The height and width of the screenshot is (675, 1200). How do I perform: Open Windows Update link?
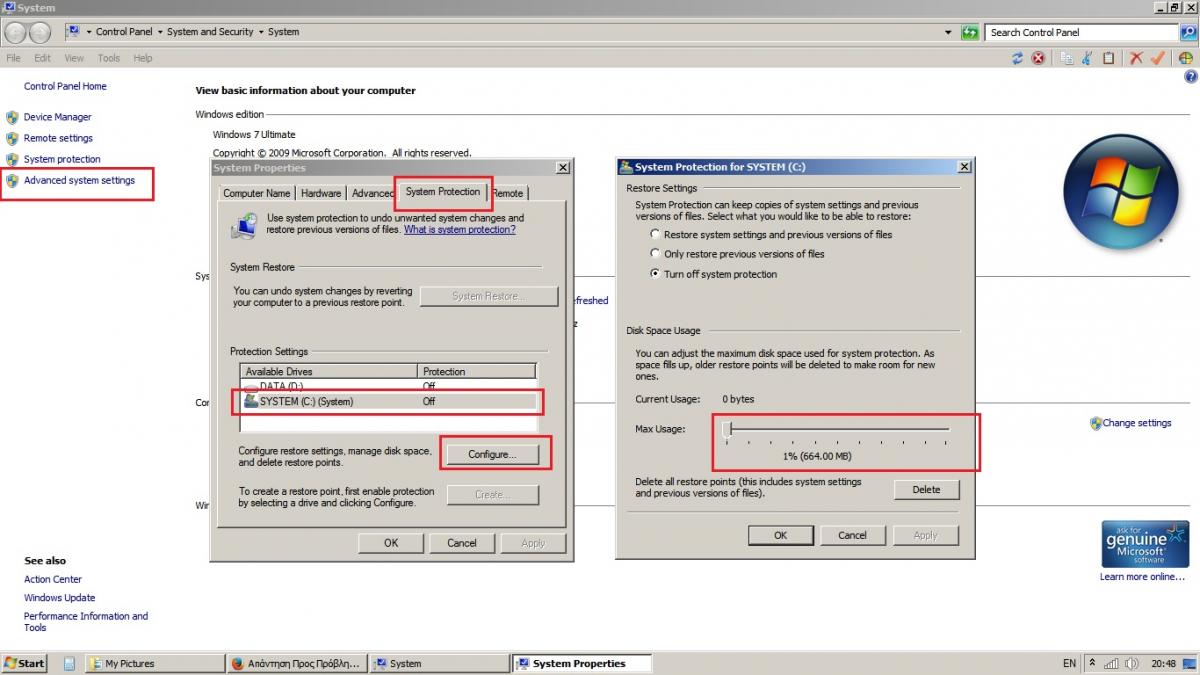[60, 598]
